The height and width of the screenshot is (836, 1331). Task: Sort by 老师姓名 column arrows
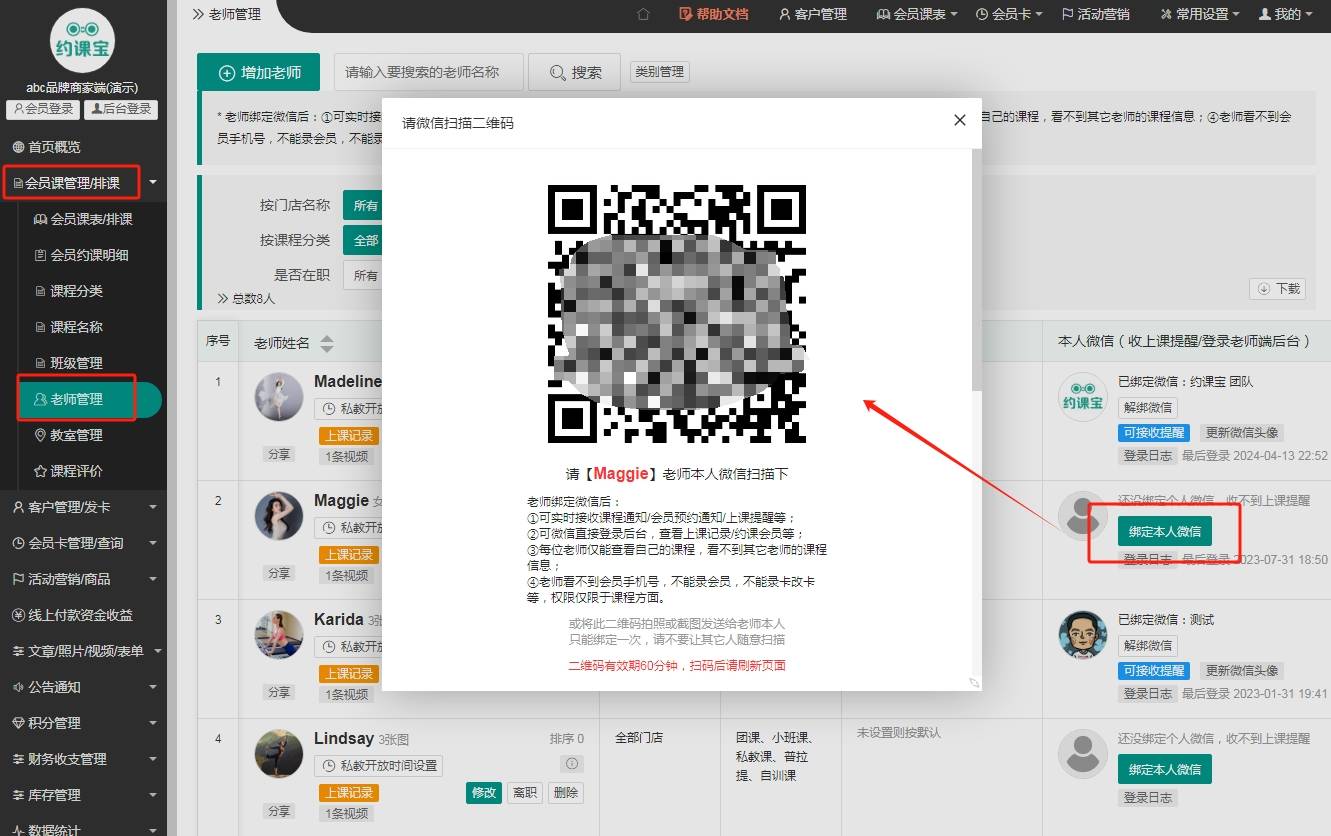click(327, 344)
